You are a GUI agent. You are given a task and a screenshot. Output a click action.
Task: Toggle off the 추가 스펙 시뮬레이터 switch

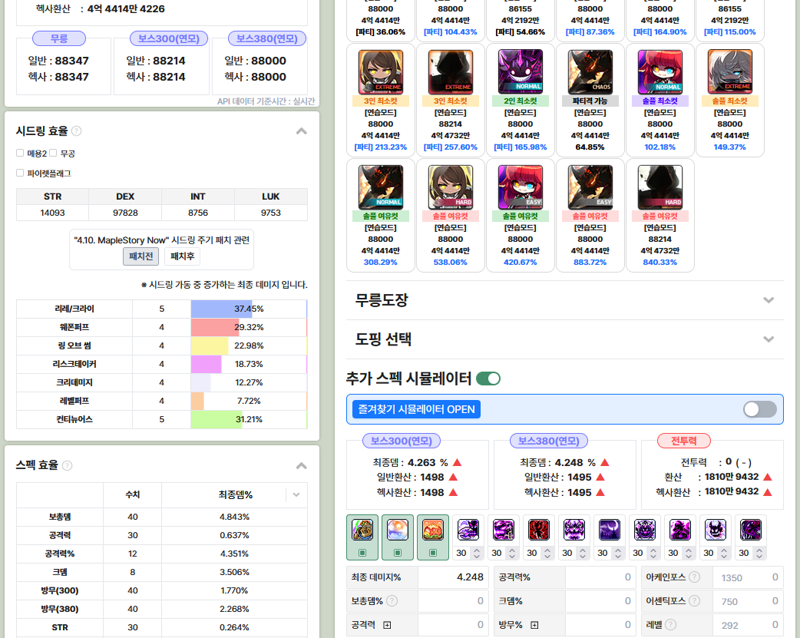(x=488, y=378)
